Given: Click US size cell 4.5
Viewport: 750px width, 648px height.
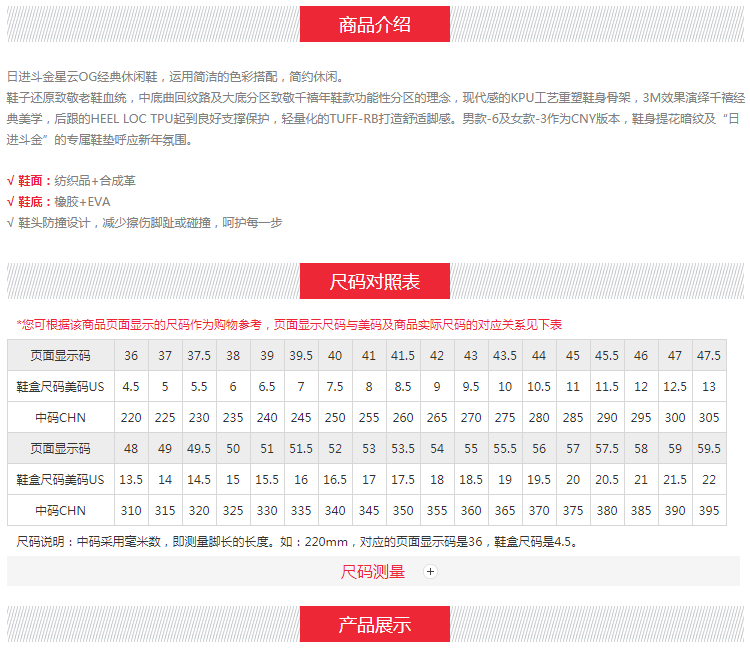Looking at the screenshot, I should point(131,386).
